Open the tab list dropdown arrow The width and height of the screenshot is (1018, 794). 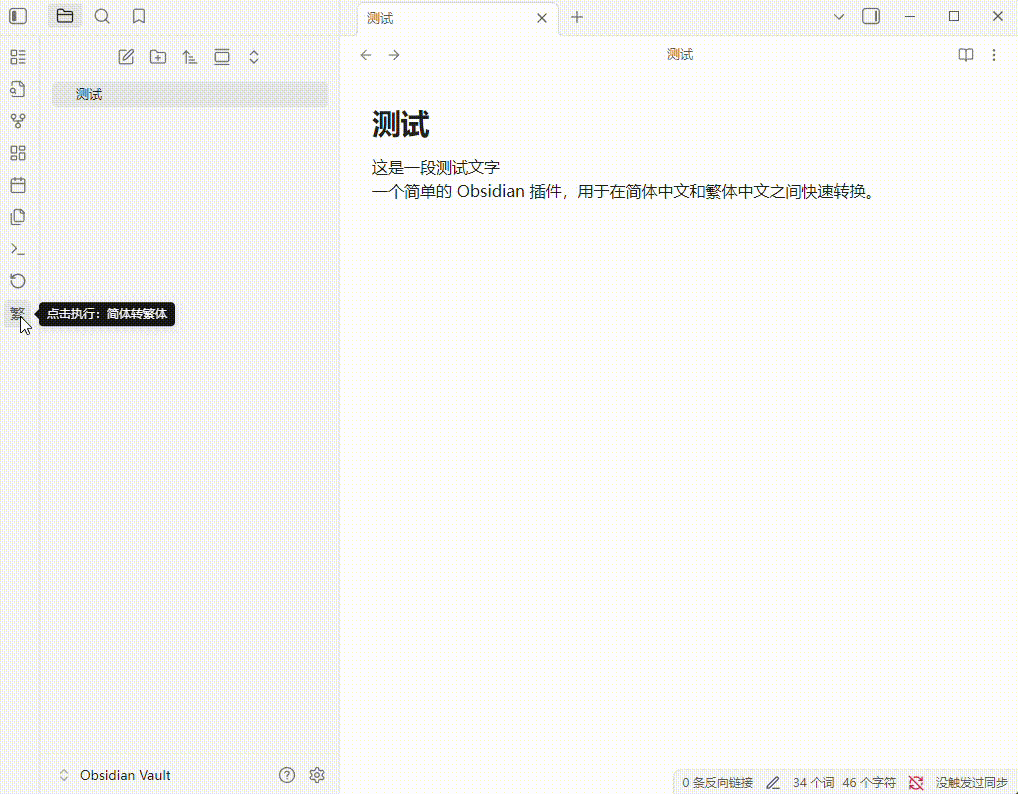click(838, 17)
